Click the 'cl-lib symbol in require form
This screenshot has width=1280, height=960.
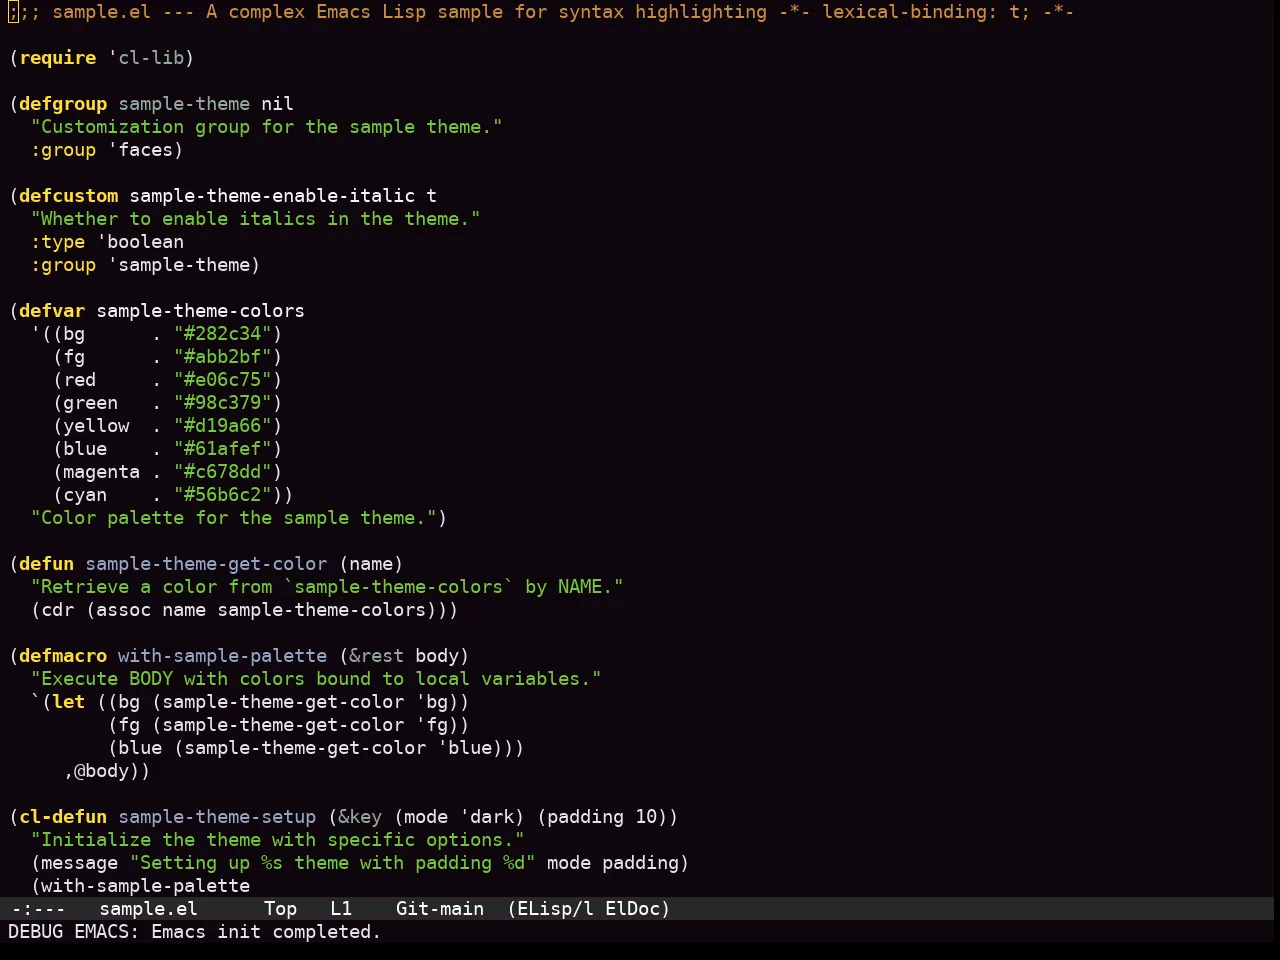pos(146,58)
